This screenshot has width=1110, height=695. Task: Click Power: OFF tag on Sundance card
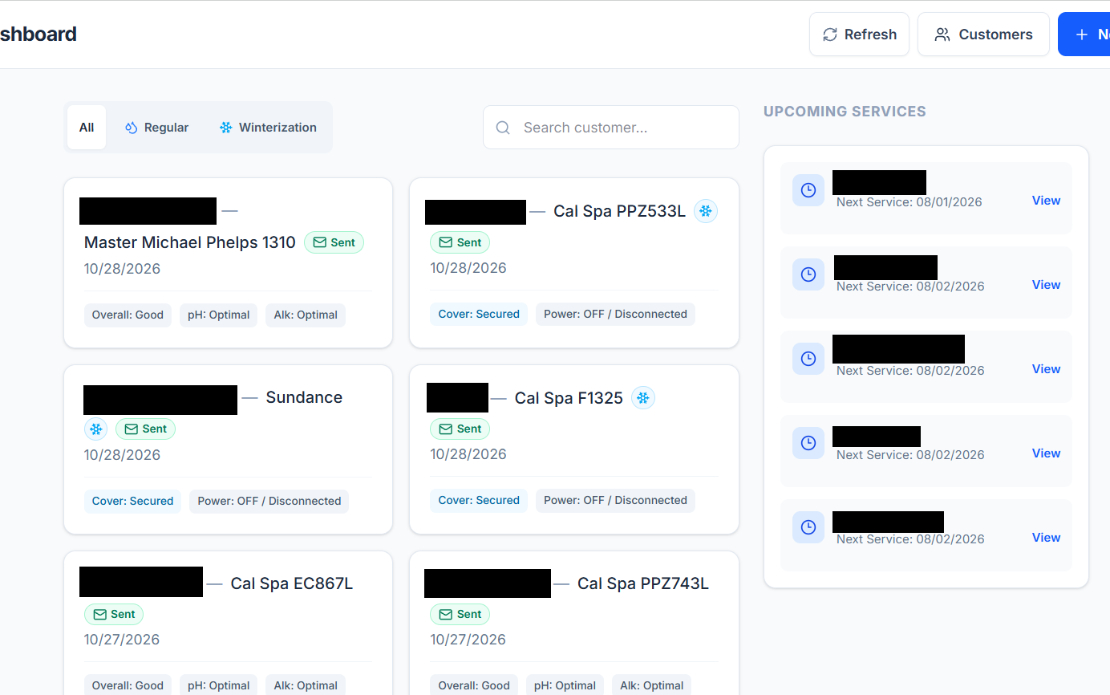click(x=269, y=501)
